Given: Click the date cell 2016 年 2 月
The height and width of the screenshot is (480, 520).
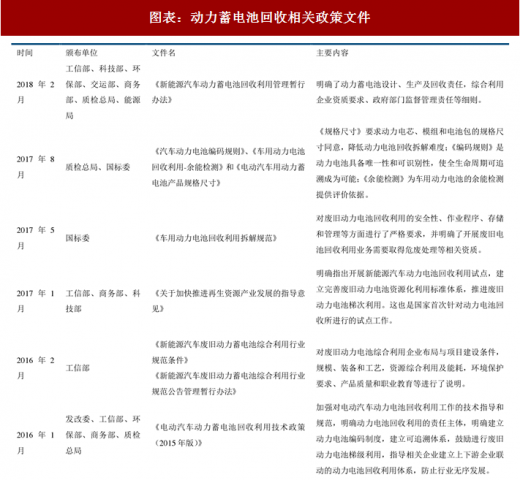Looking at the screenshot, I should 36,368.
